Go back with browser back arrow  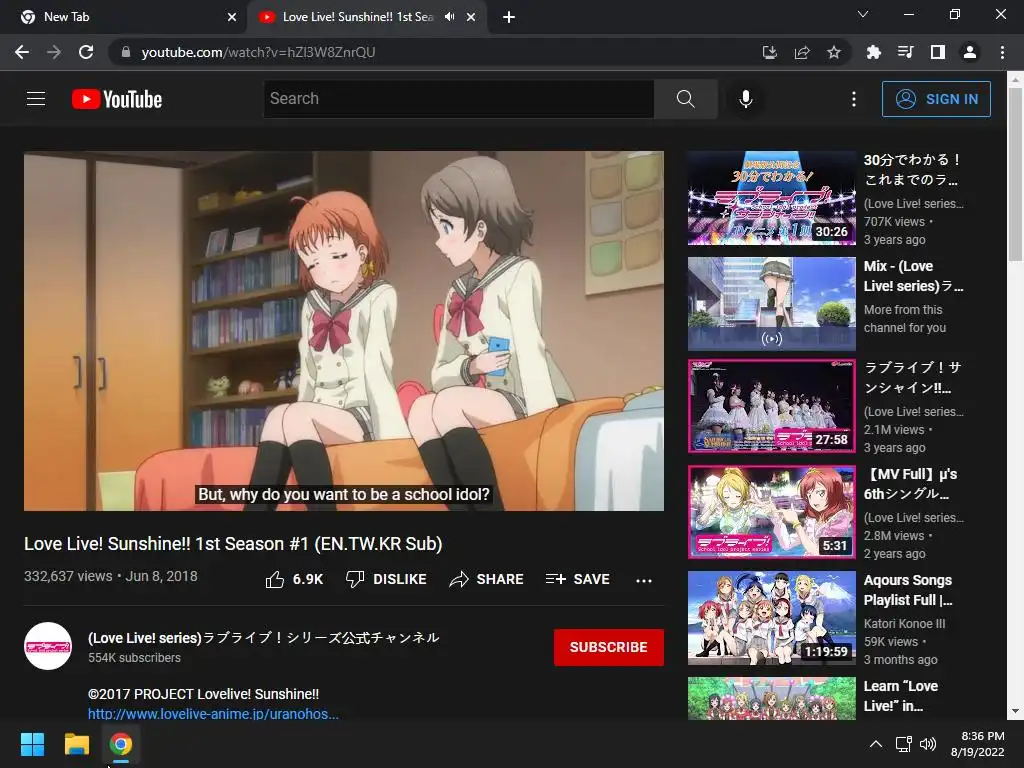(22, 52)
